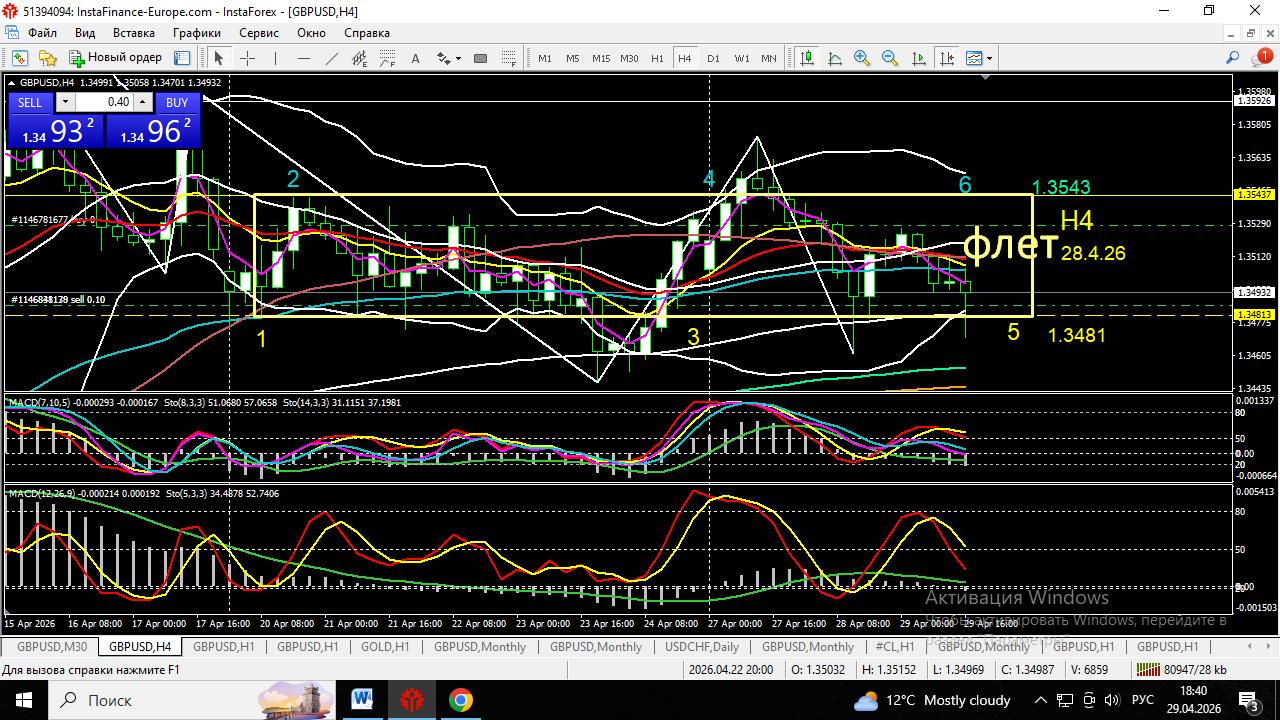Click the BUY button
Viewport: 1280px width, 720px height.
[x=177, y=102]
